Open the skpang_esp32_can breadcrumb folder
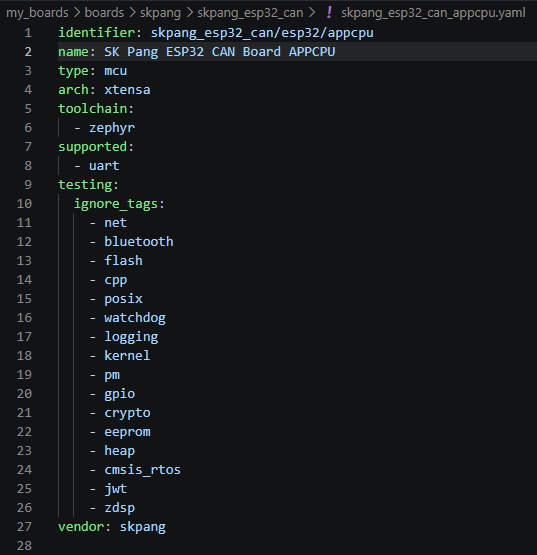This screenshot has height=555, width=537. pyautogui.click(x=250, y=13)
